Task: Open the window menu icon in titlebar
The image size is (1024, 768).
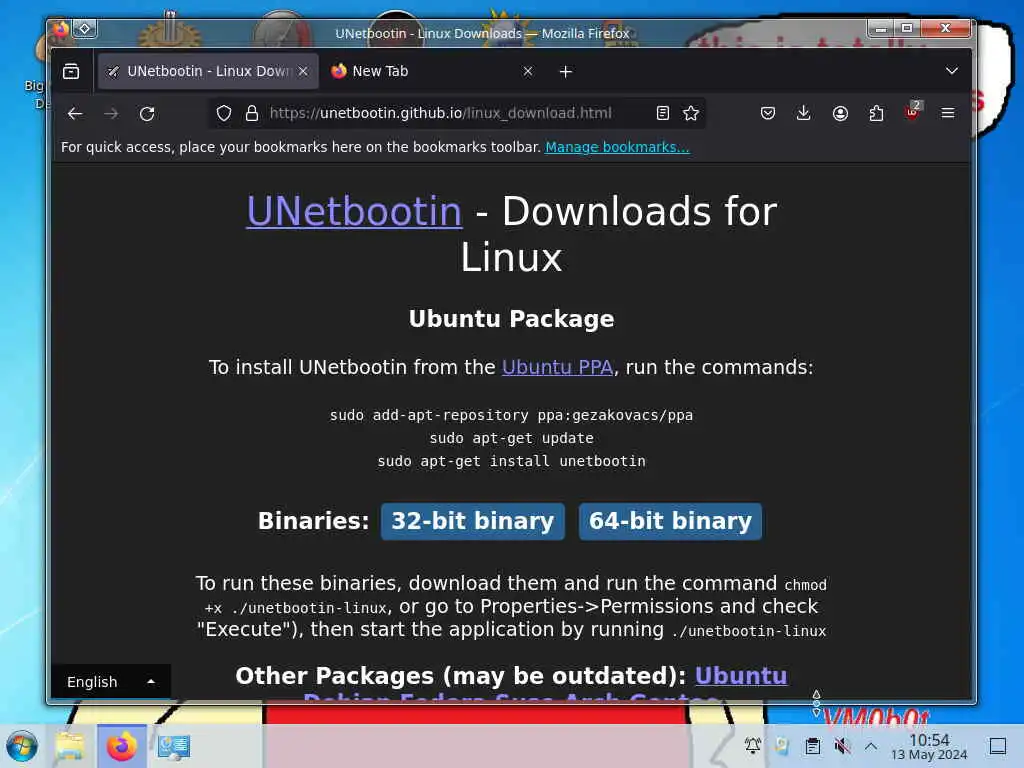Action: [x=60, y=29]
